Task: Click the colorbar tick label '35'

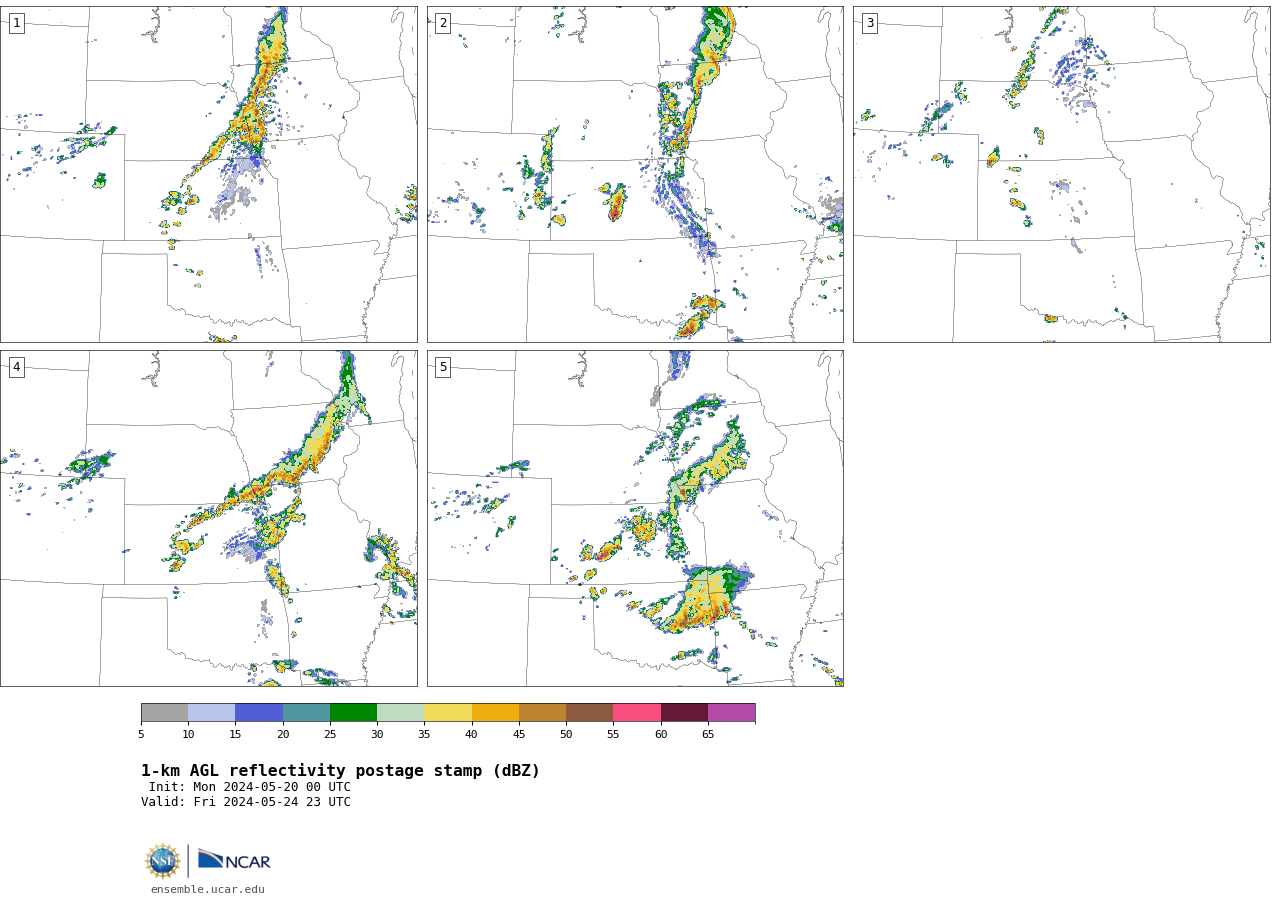Action: pyautogui.click(x=424, y=735)
